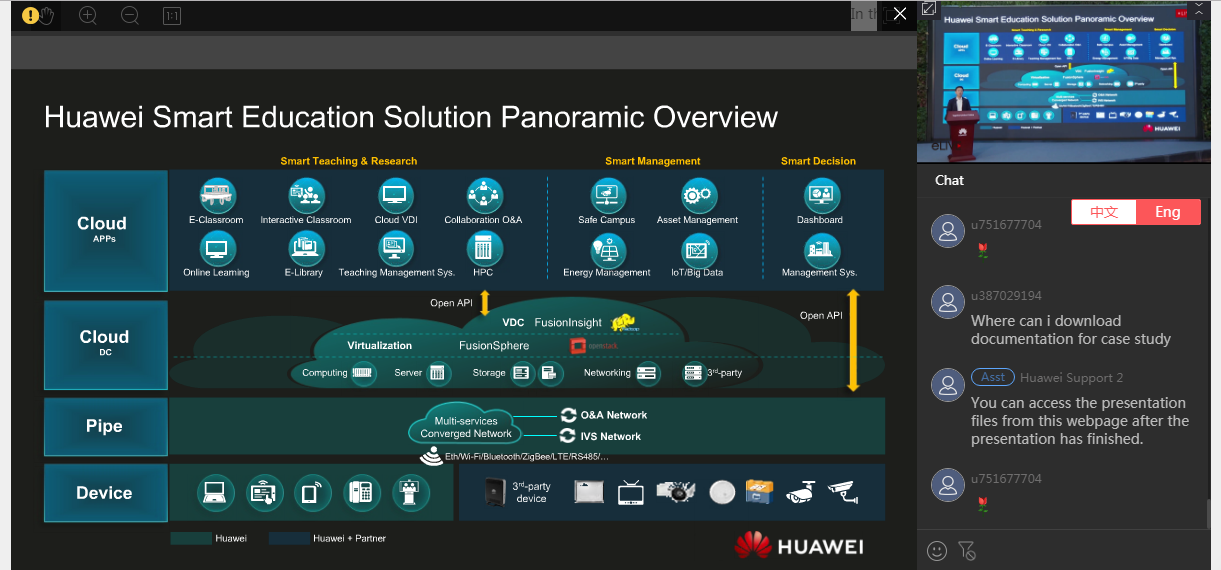Zoom in on the slide
The image size is (1221, 570).
(x=88, y=15)
